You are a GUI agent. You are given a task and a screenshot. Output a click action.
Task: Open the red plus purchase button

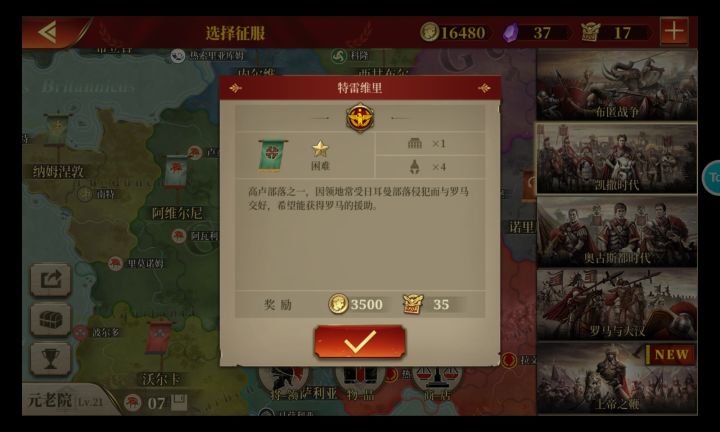point(674,31)
